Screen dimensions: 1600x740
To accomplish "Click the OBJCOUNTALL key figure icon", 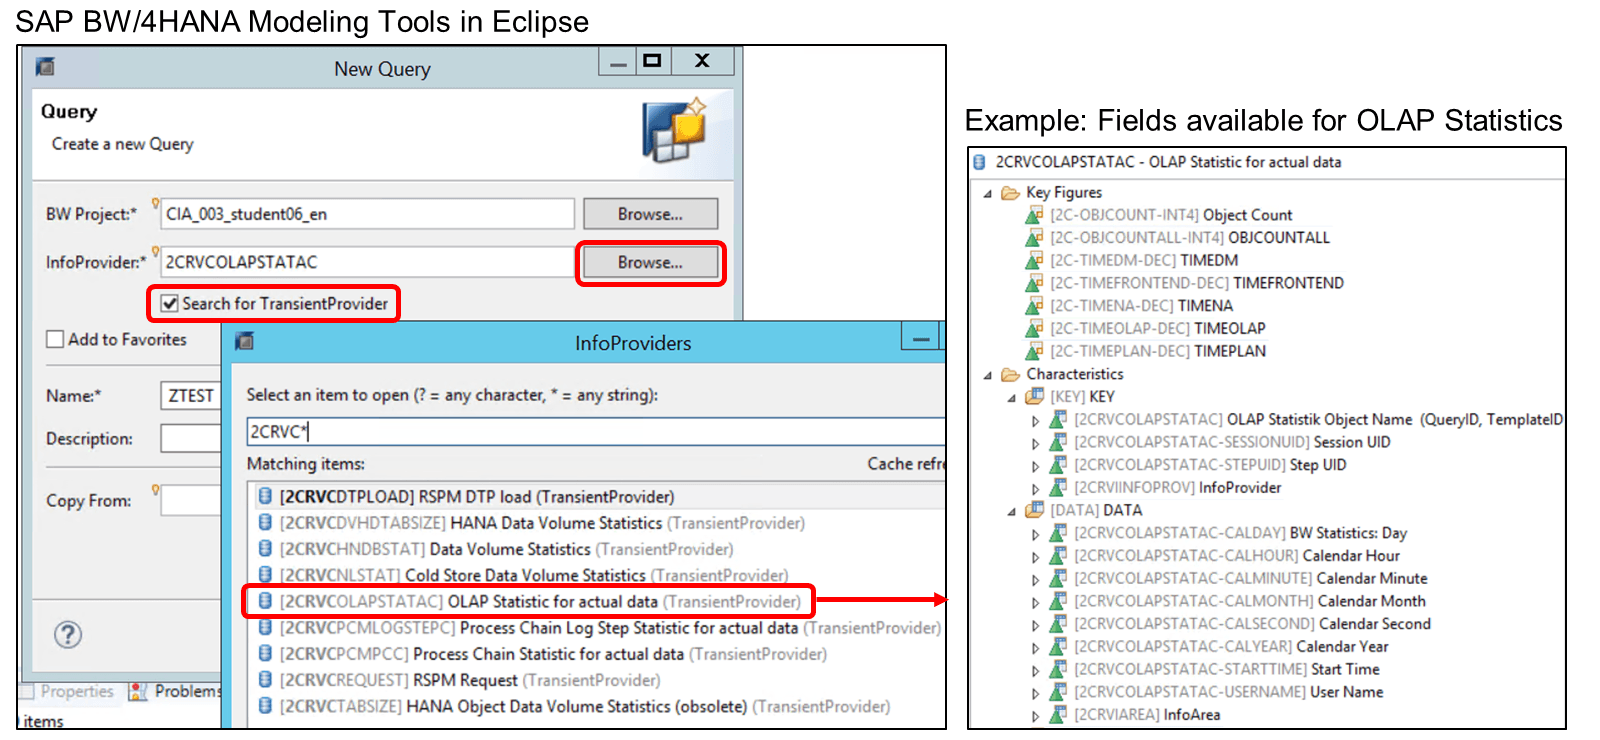I will (x=1035, y=237).
